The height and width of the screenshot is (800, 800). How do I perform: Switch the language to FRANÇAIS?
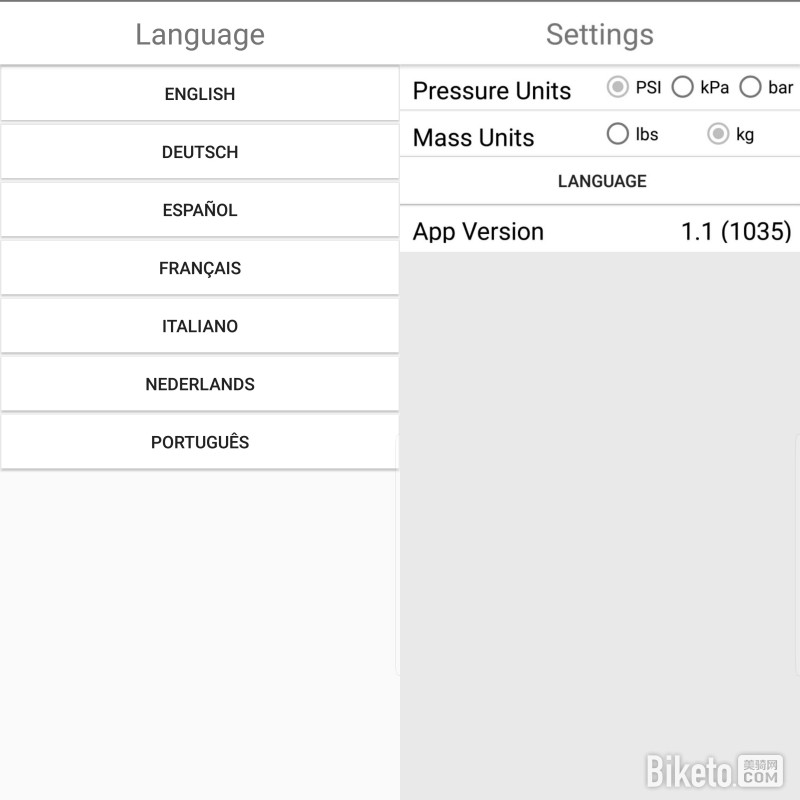click(x=200, y=268)
